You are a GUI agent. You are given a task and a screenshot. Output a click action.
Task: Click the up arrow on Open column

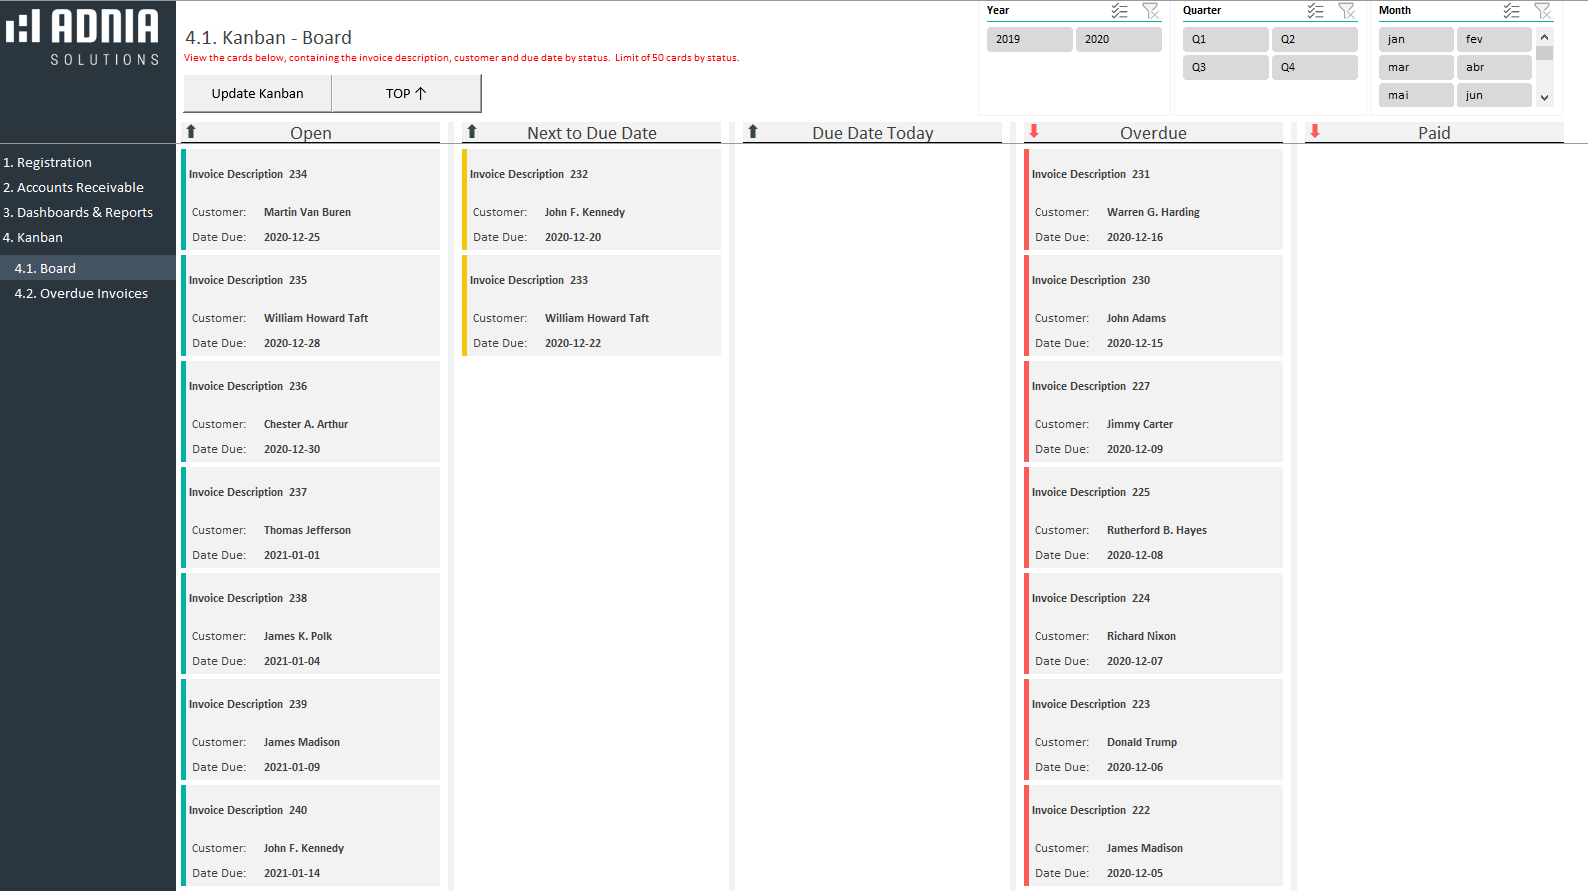click(191, 132)
